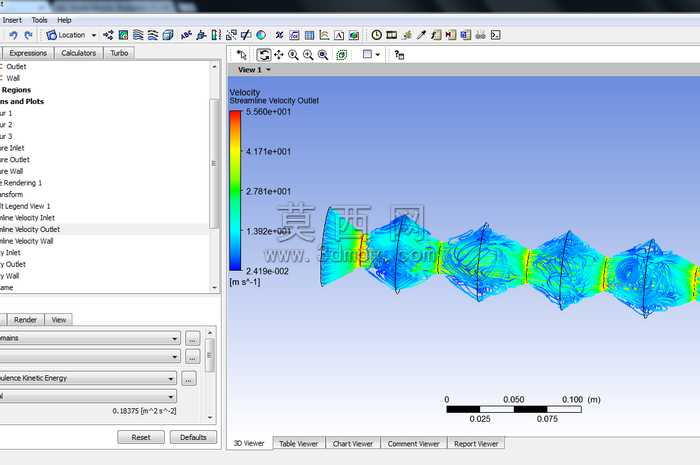Viewport: 700px width, 465px height.
Task: Insert a Volume Rendering object
Action: point(168,35)
